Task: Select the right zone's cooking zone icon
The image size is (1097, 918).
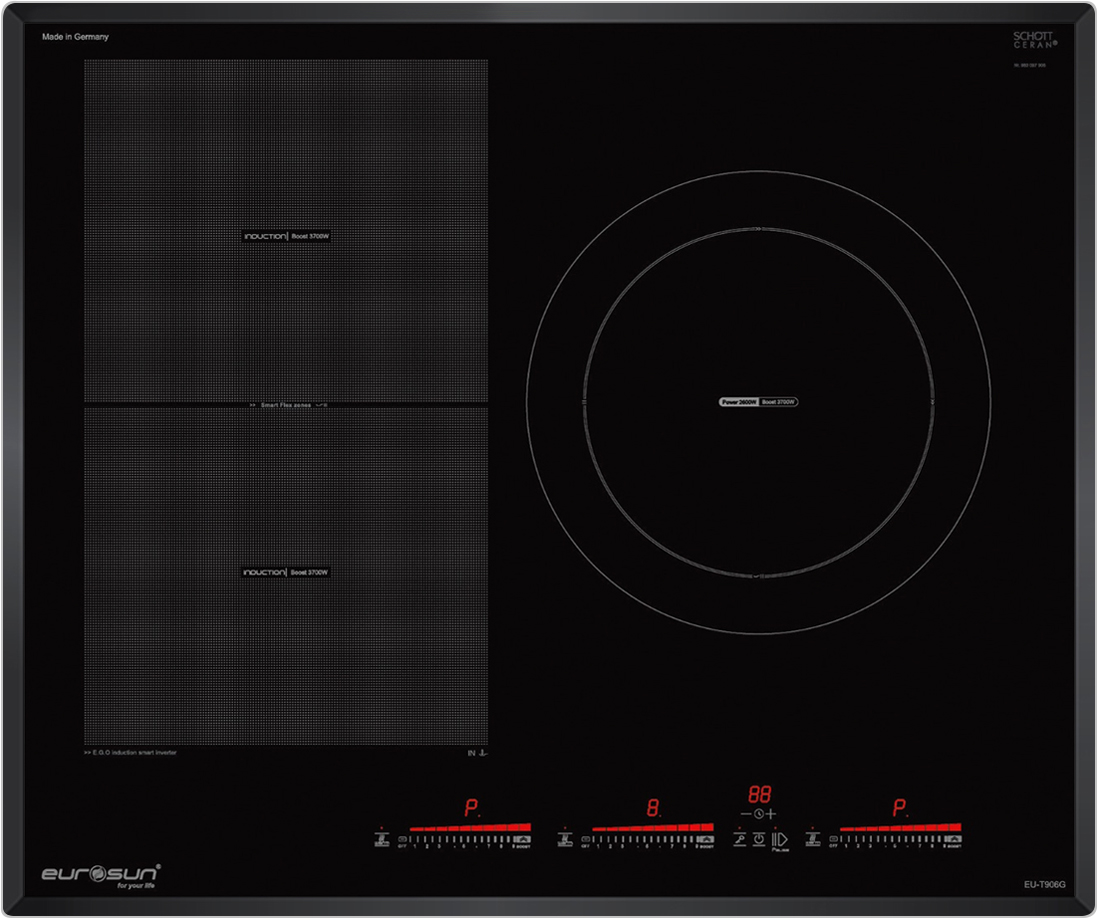Action: point(813,840)
